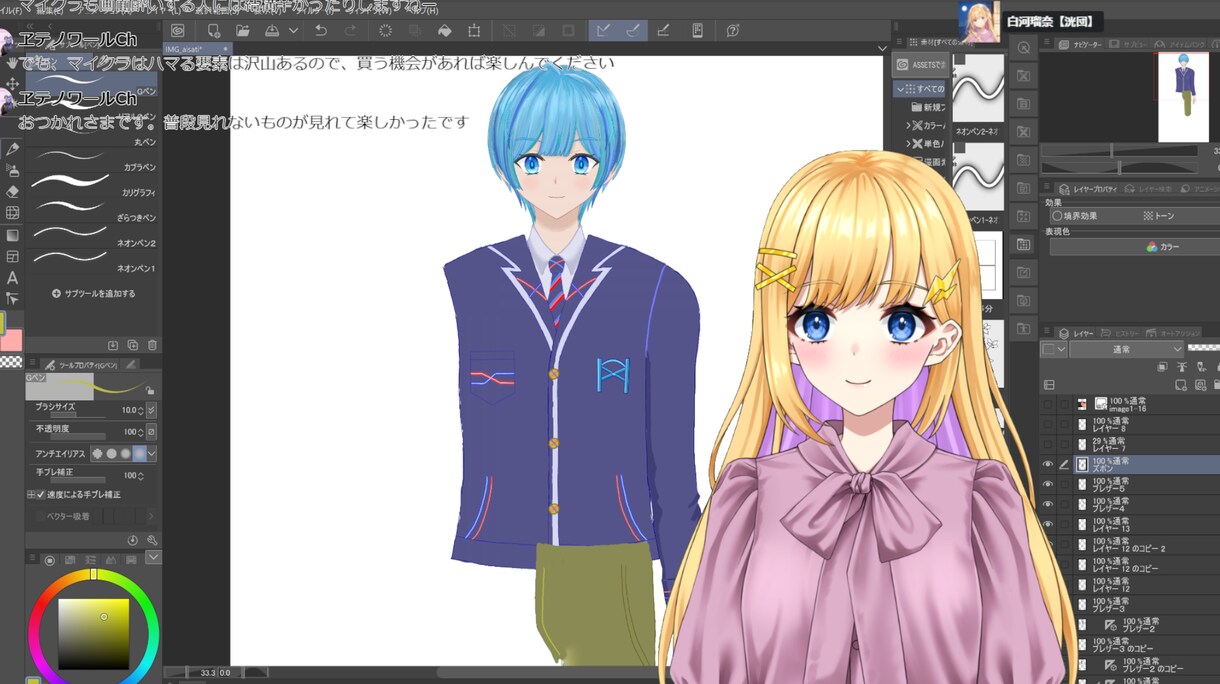
Task: Open sub tool detail wrench icon
Action: pyautogui.click(x=152, y=540)
